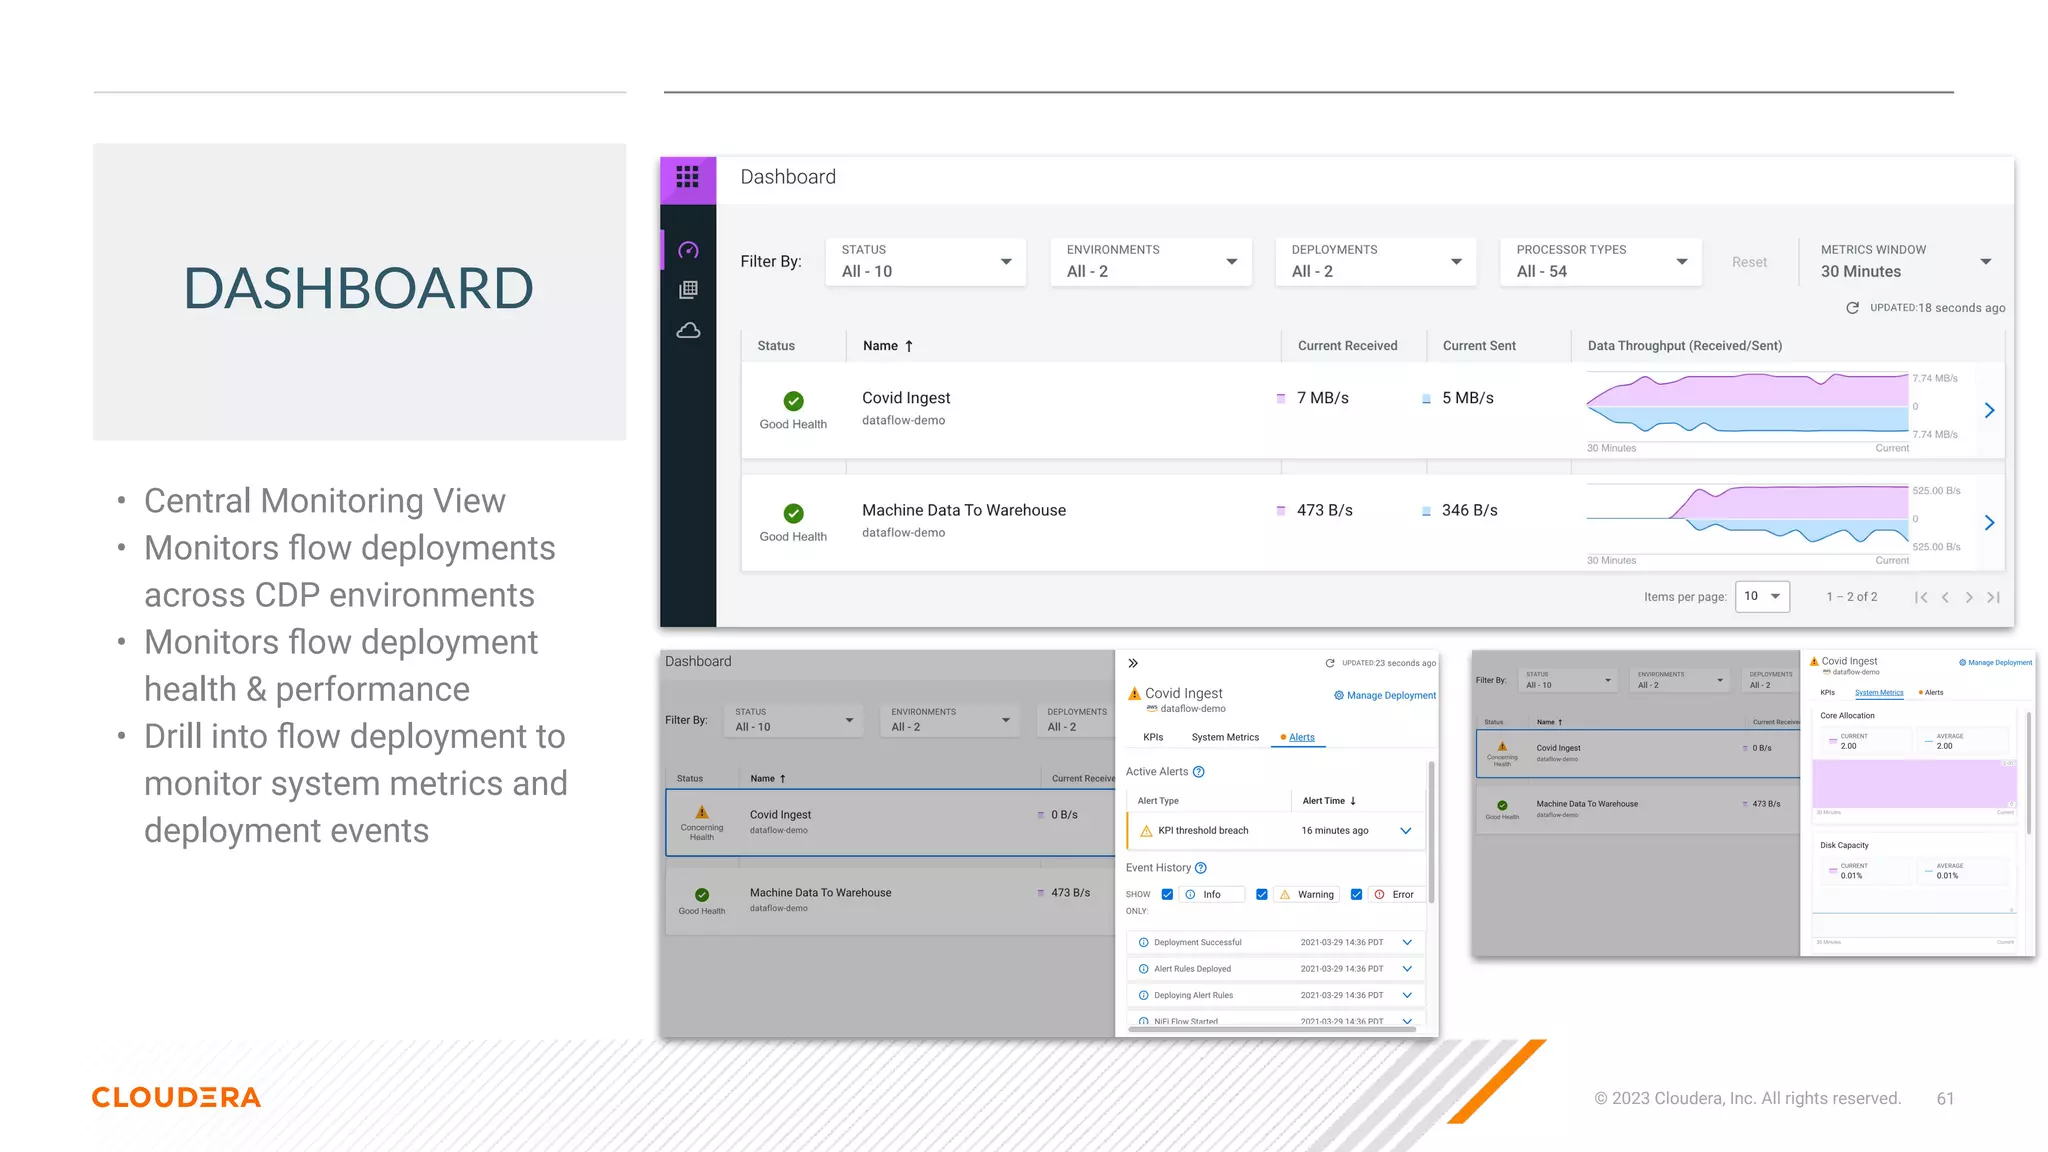Click the Concerning Health warning icon in the Alerts screenshot

tap(702, 812)
